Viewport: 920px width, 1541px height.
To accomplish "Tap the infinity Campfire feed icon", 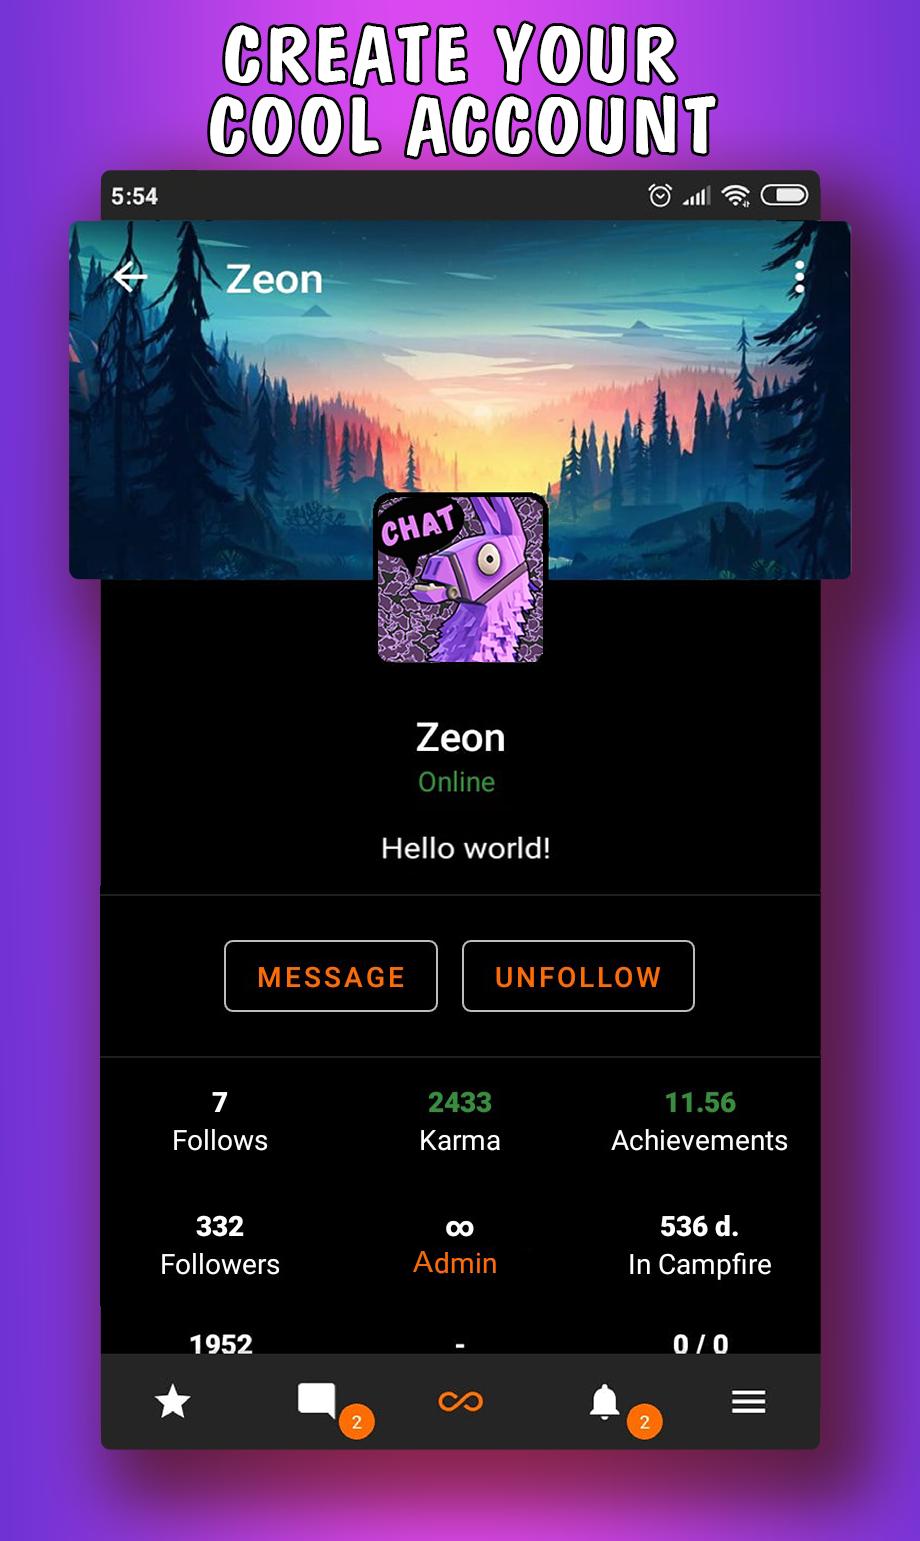I will coord(460,1402).
